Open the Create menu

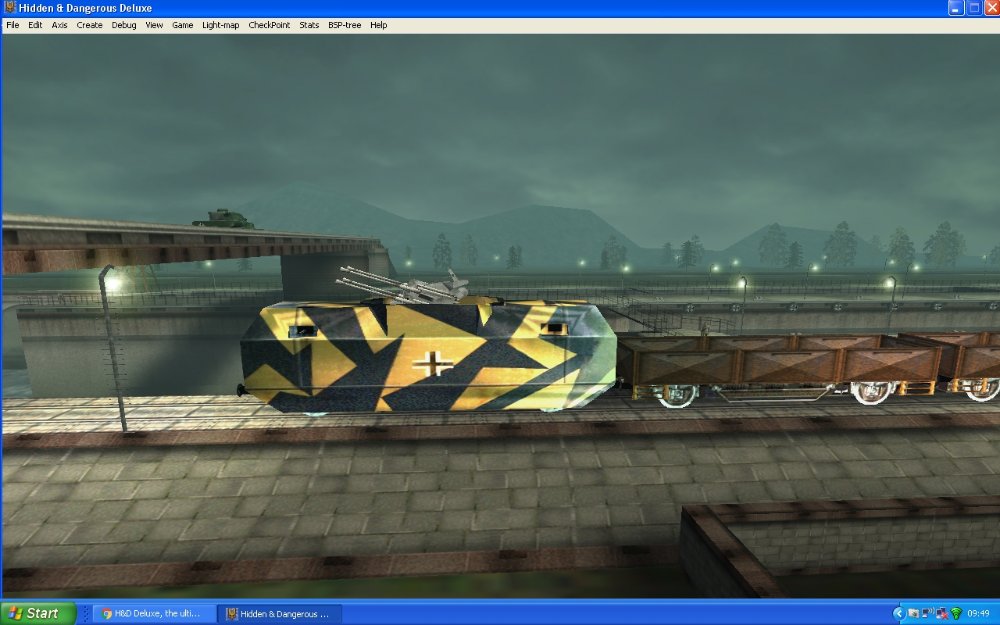pos(89,25)
